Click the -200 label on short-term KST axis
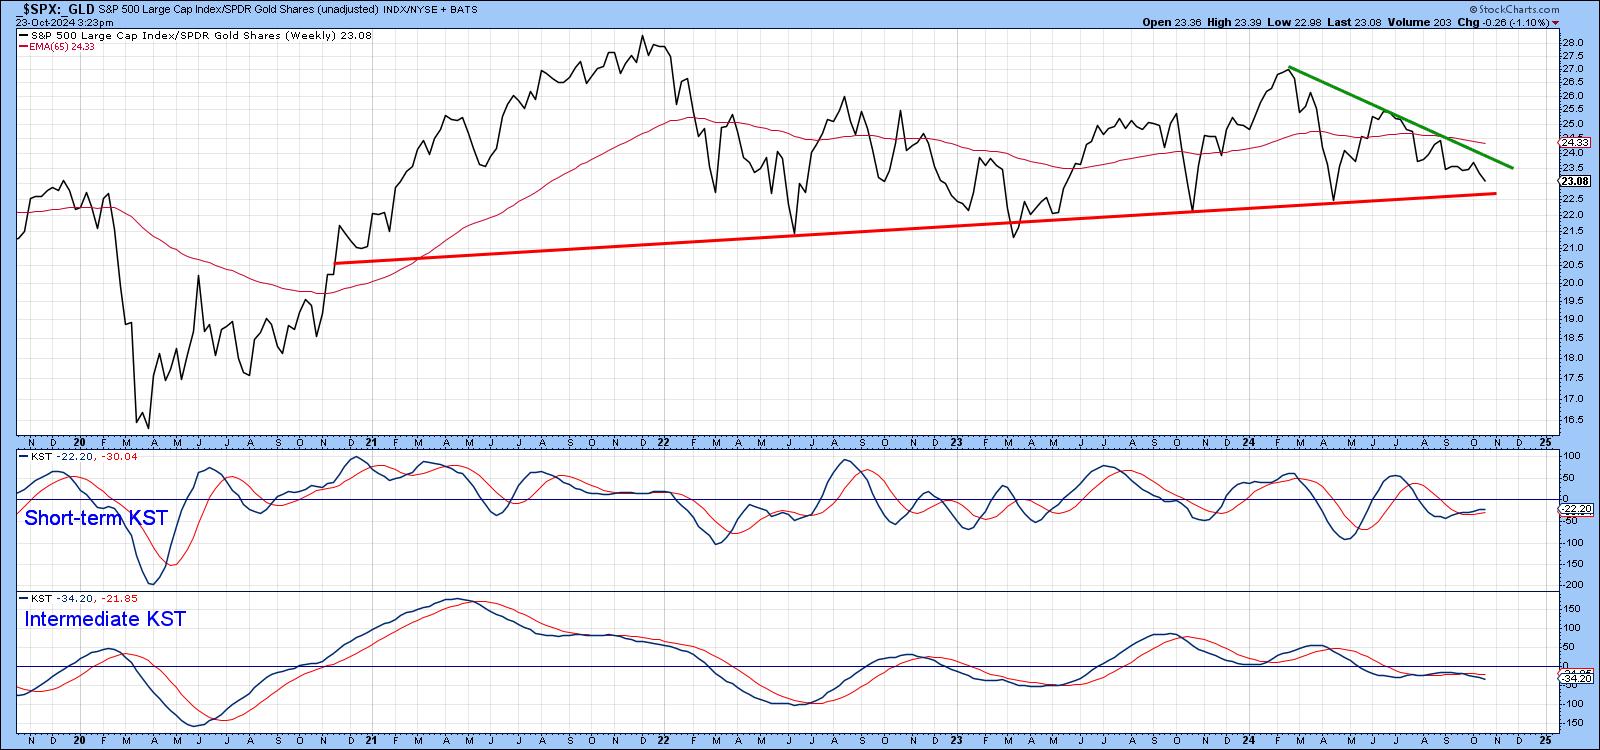 tap(1573, 584)
